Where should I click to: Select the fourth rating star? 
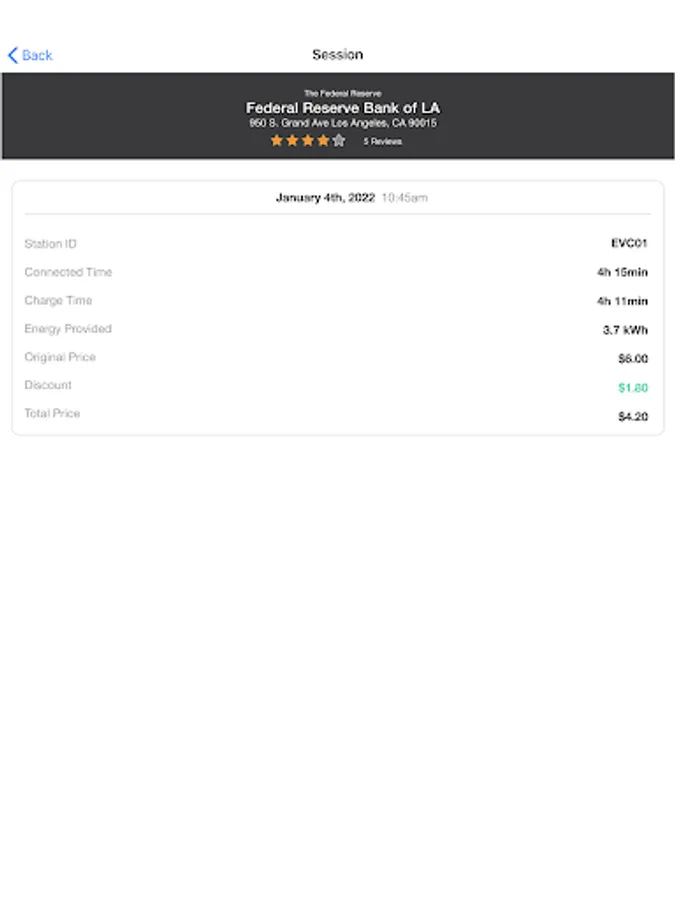pyautogui.click(x=323, y=140)
